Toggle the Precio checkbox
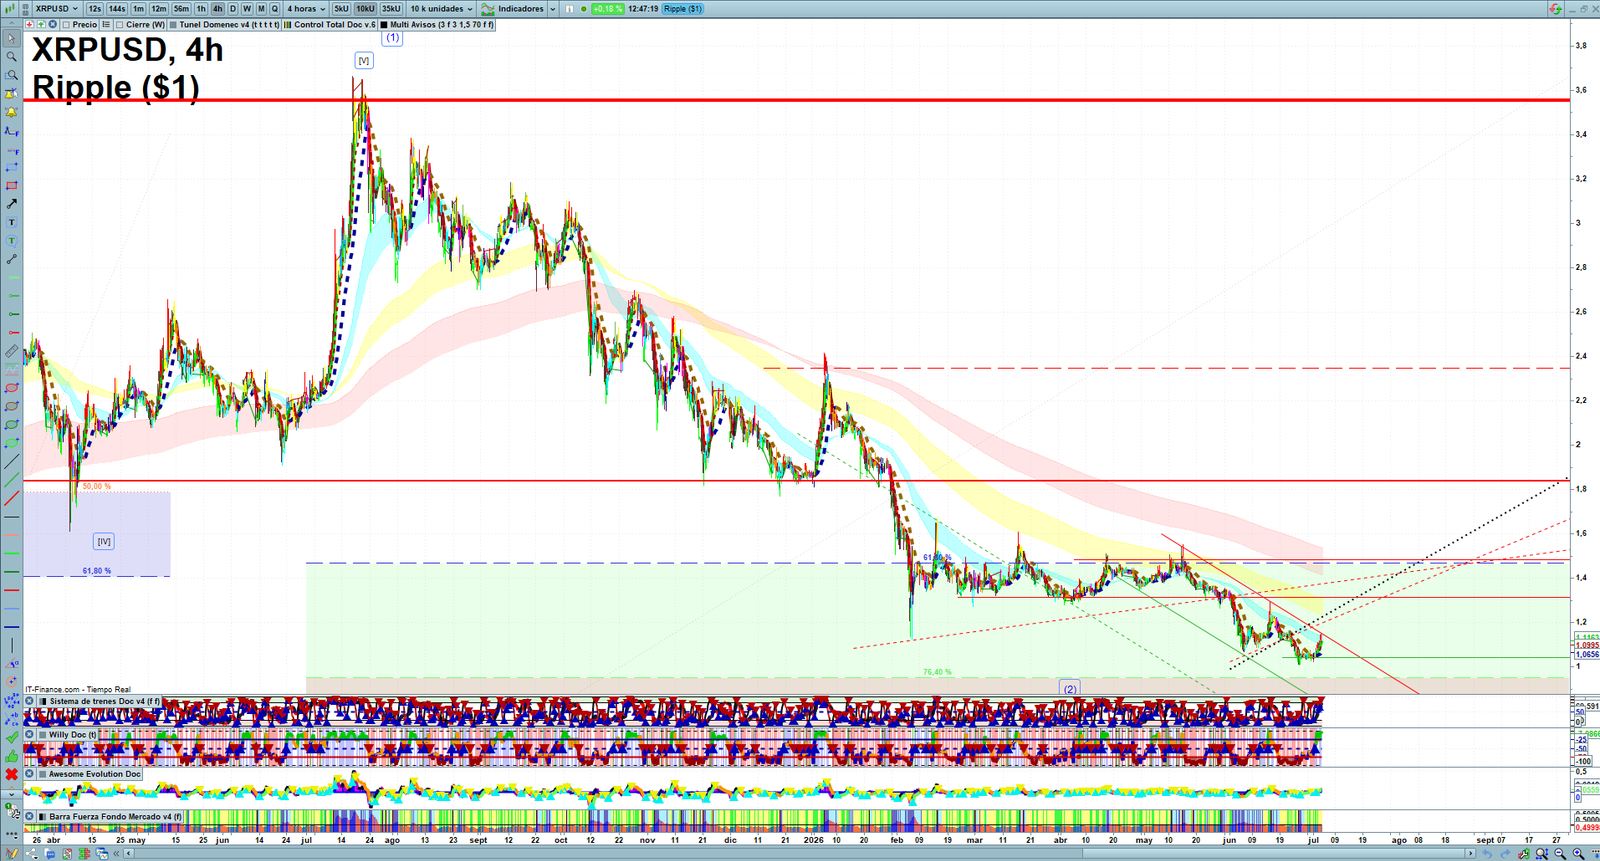The width and height of the screenshot is (1600, 861). coord(66,24)
